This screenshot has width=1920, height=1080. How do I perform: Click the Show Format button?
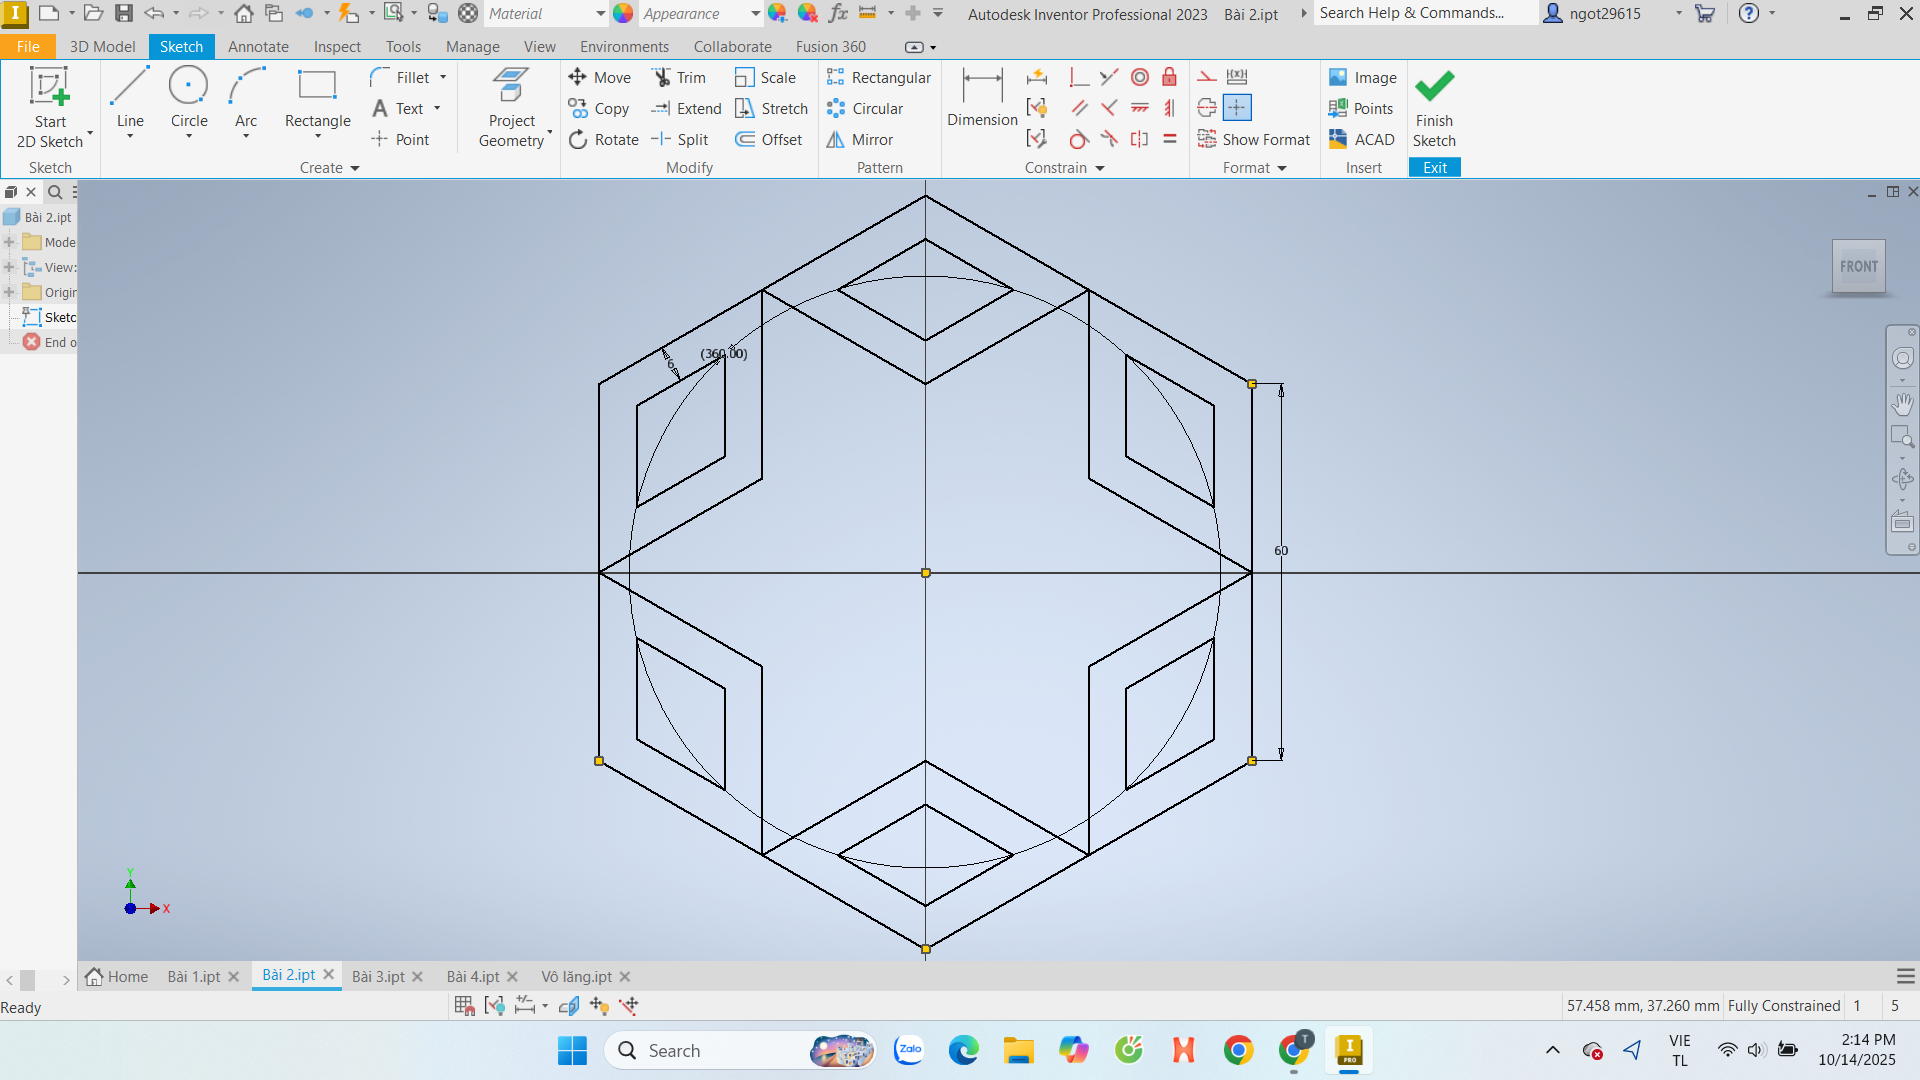1254,140
